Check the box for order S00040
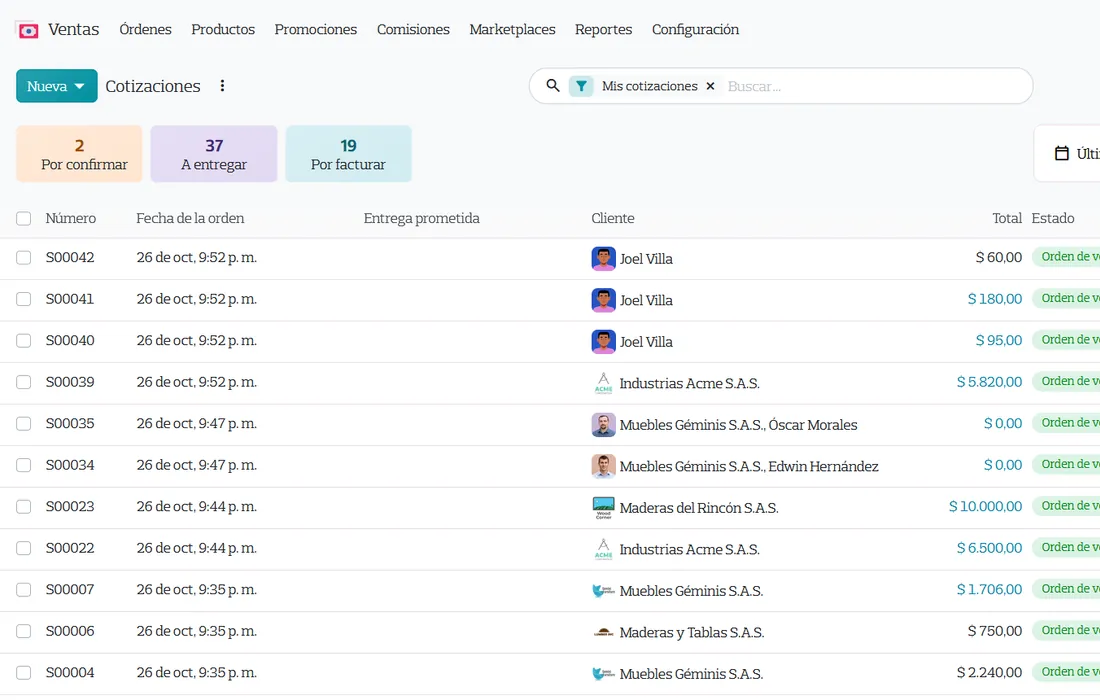Image resolution: width=1100 pixels, height=700 pixels. coord(24,340)
